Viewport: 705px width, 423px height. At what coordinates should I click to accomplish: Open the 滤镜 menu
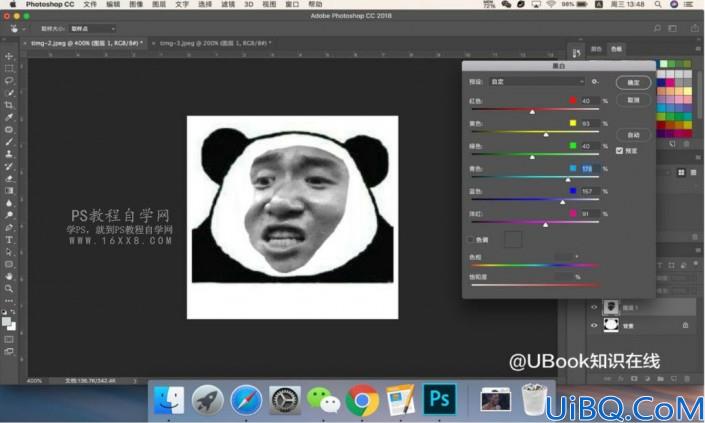[x=228, y=4]
